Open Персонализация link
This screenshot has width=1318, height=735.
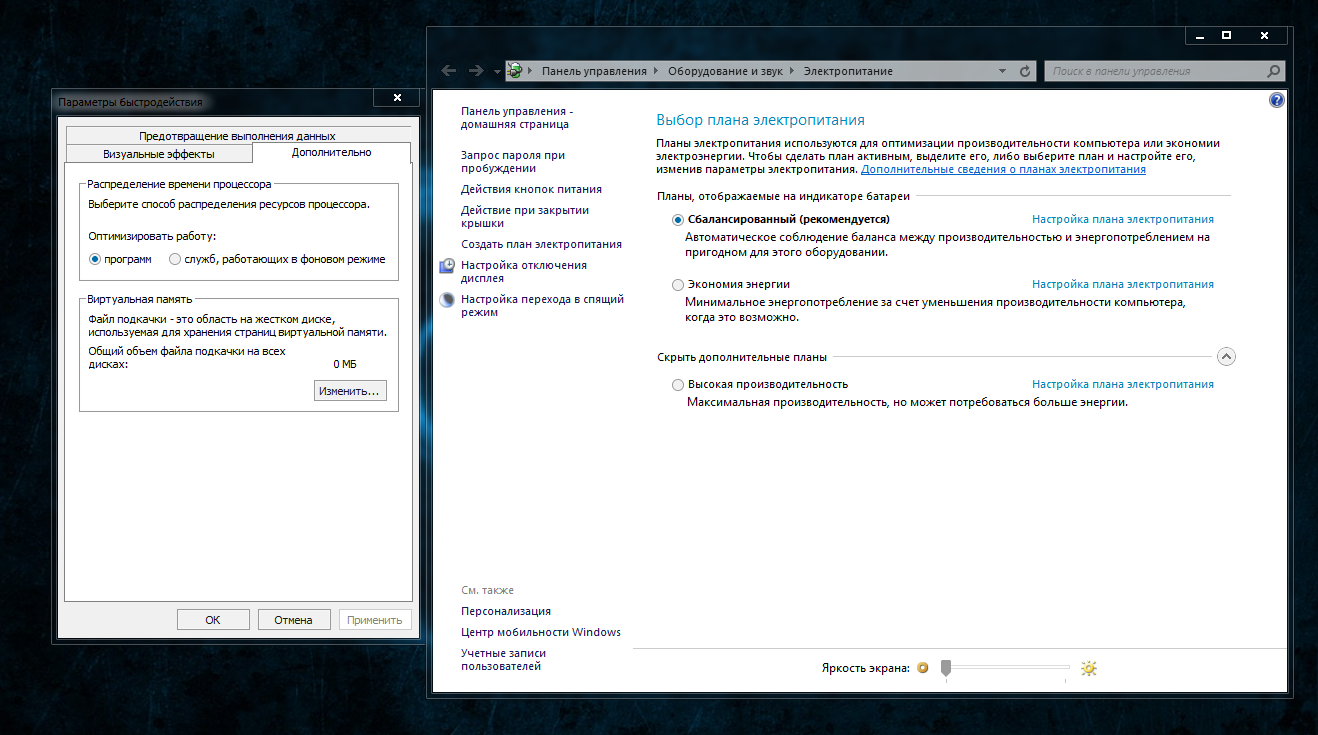506,611
